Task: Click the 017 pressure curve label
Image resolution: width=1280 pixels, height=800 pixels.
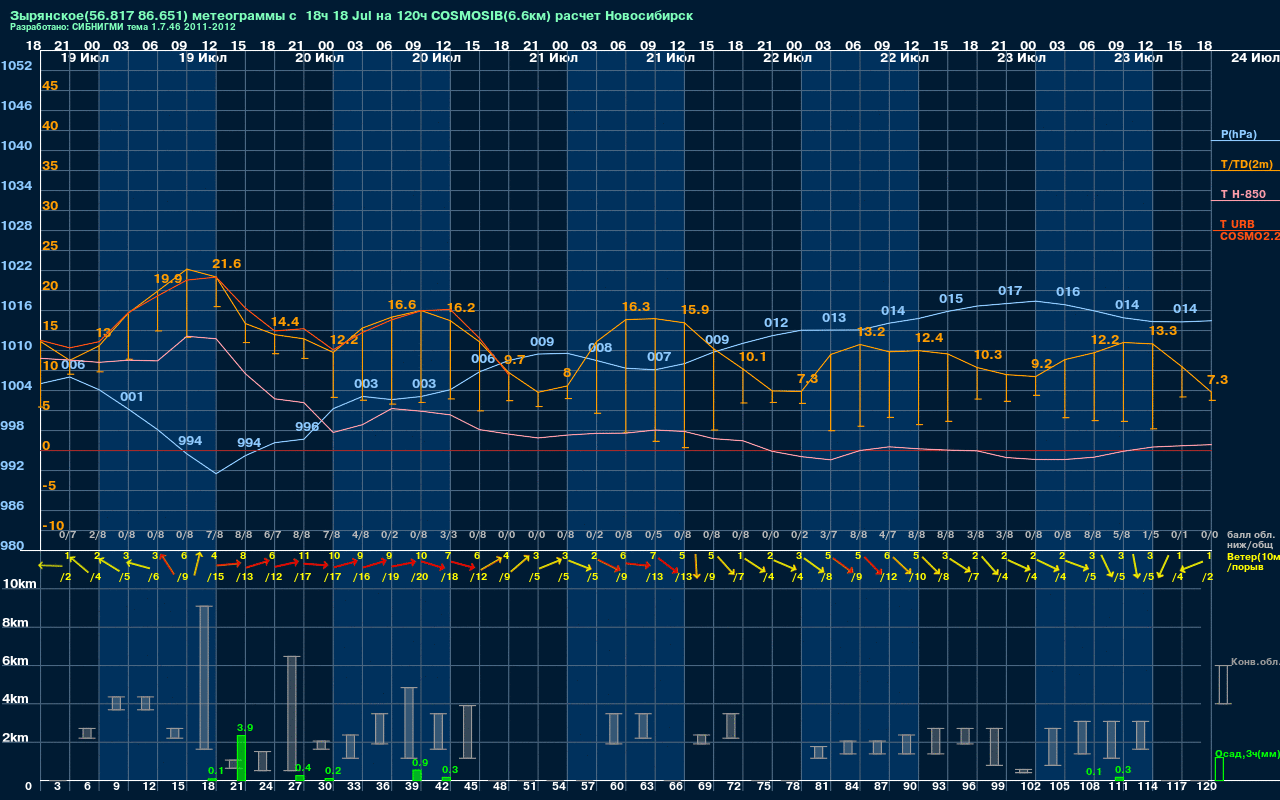Action: 1010,291
